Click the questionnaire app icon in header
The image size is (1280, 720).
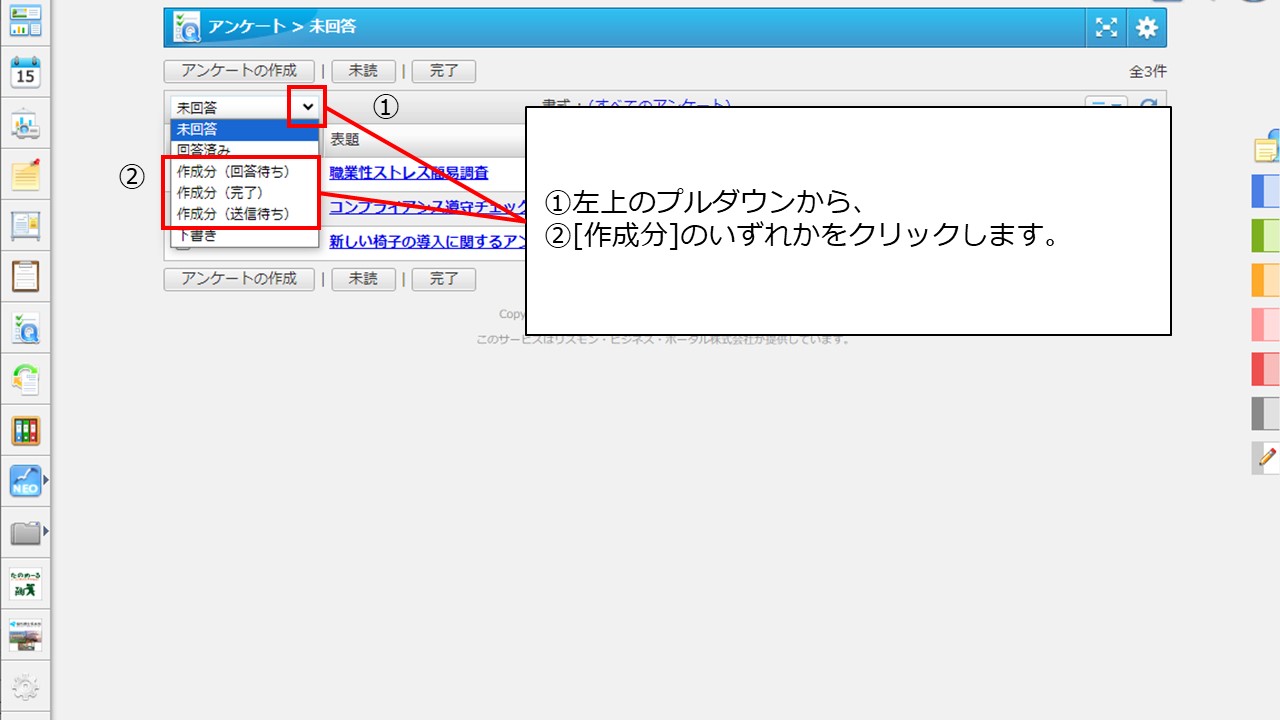coord(186,28)
